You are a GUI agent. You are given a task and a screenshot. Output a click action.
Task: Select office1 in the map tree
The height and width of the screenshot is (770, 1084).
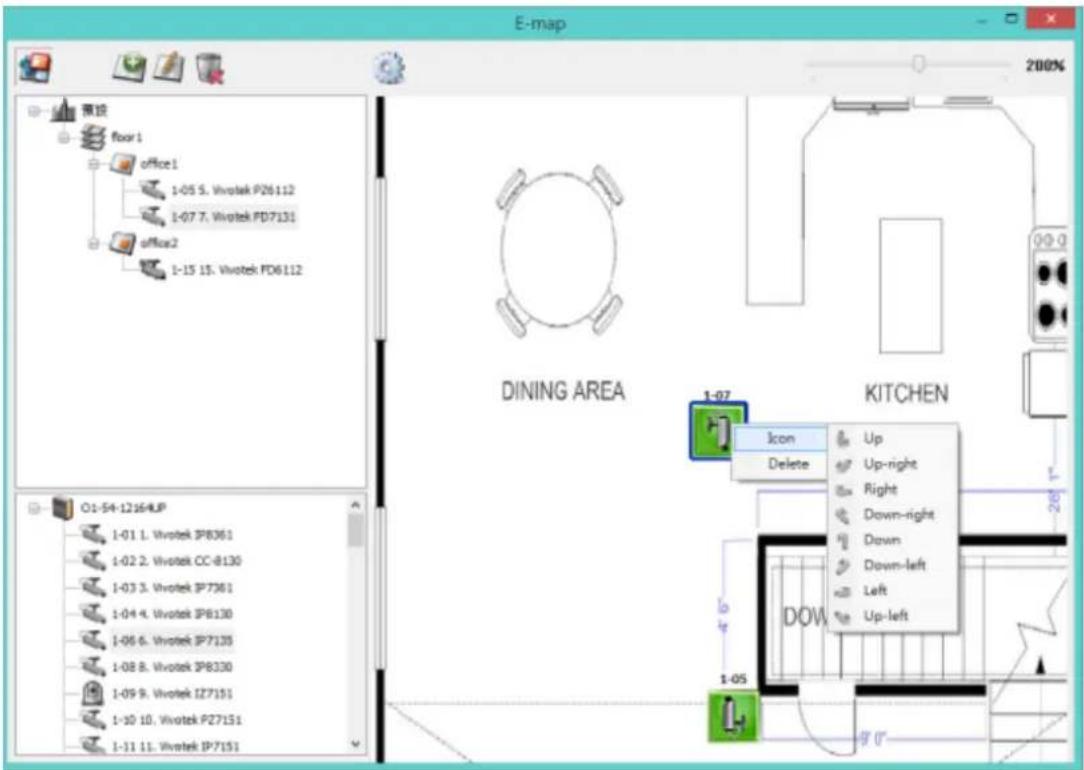(159, 164)
